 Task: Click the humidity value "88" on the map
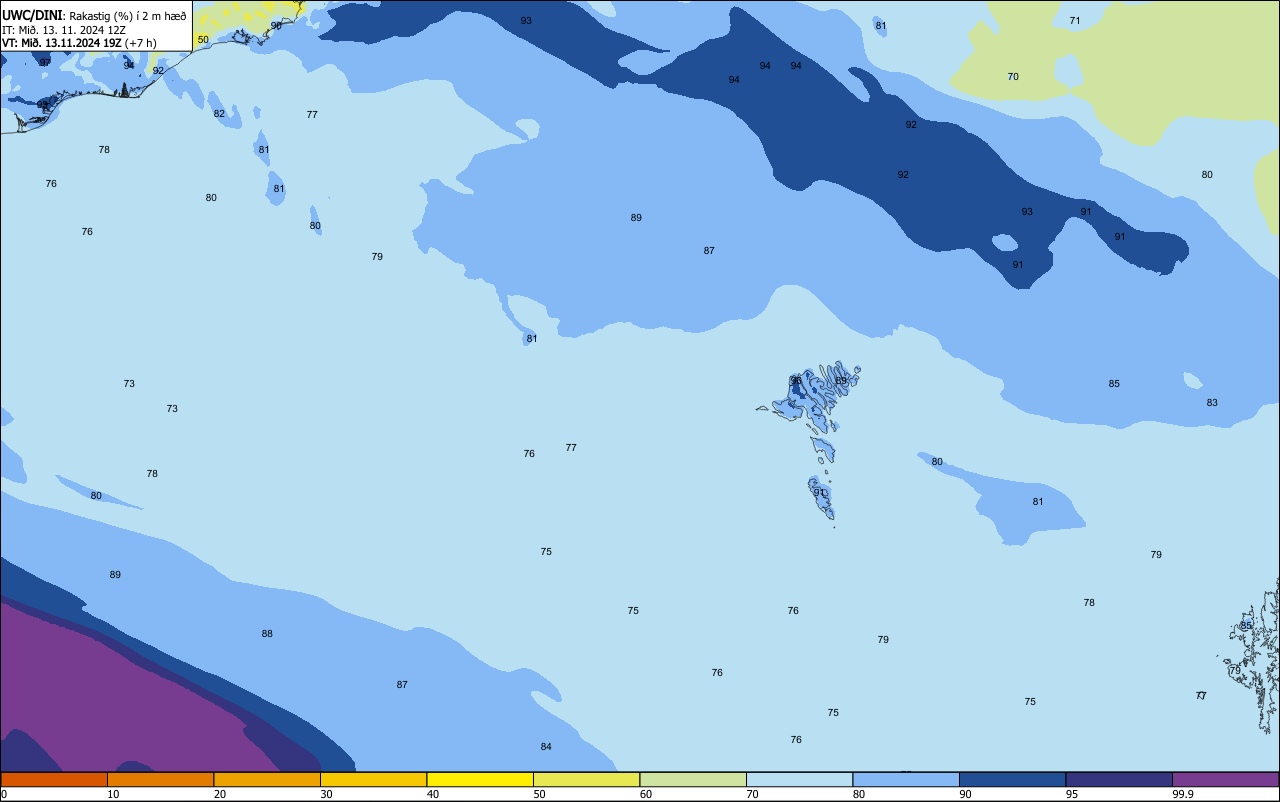click(267, 634)
